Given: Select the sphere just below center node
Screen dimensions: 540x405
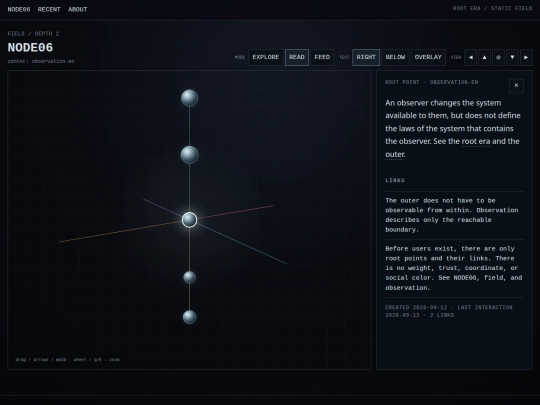Looking at the screenshot, I should click(x=189, y=277).
